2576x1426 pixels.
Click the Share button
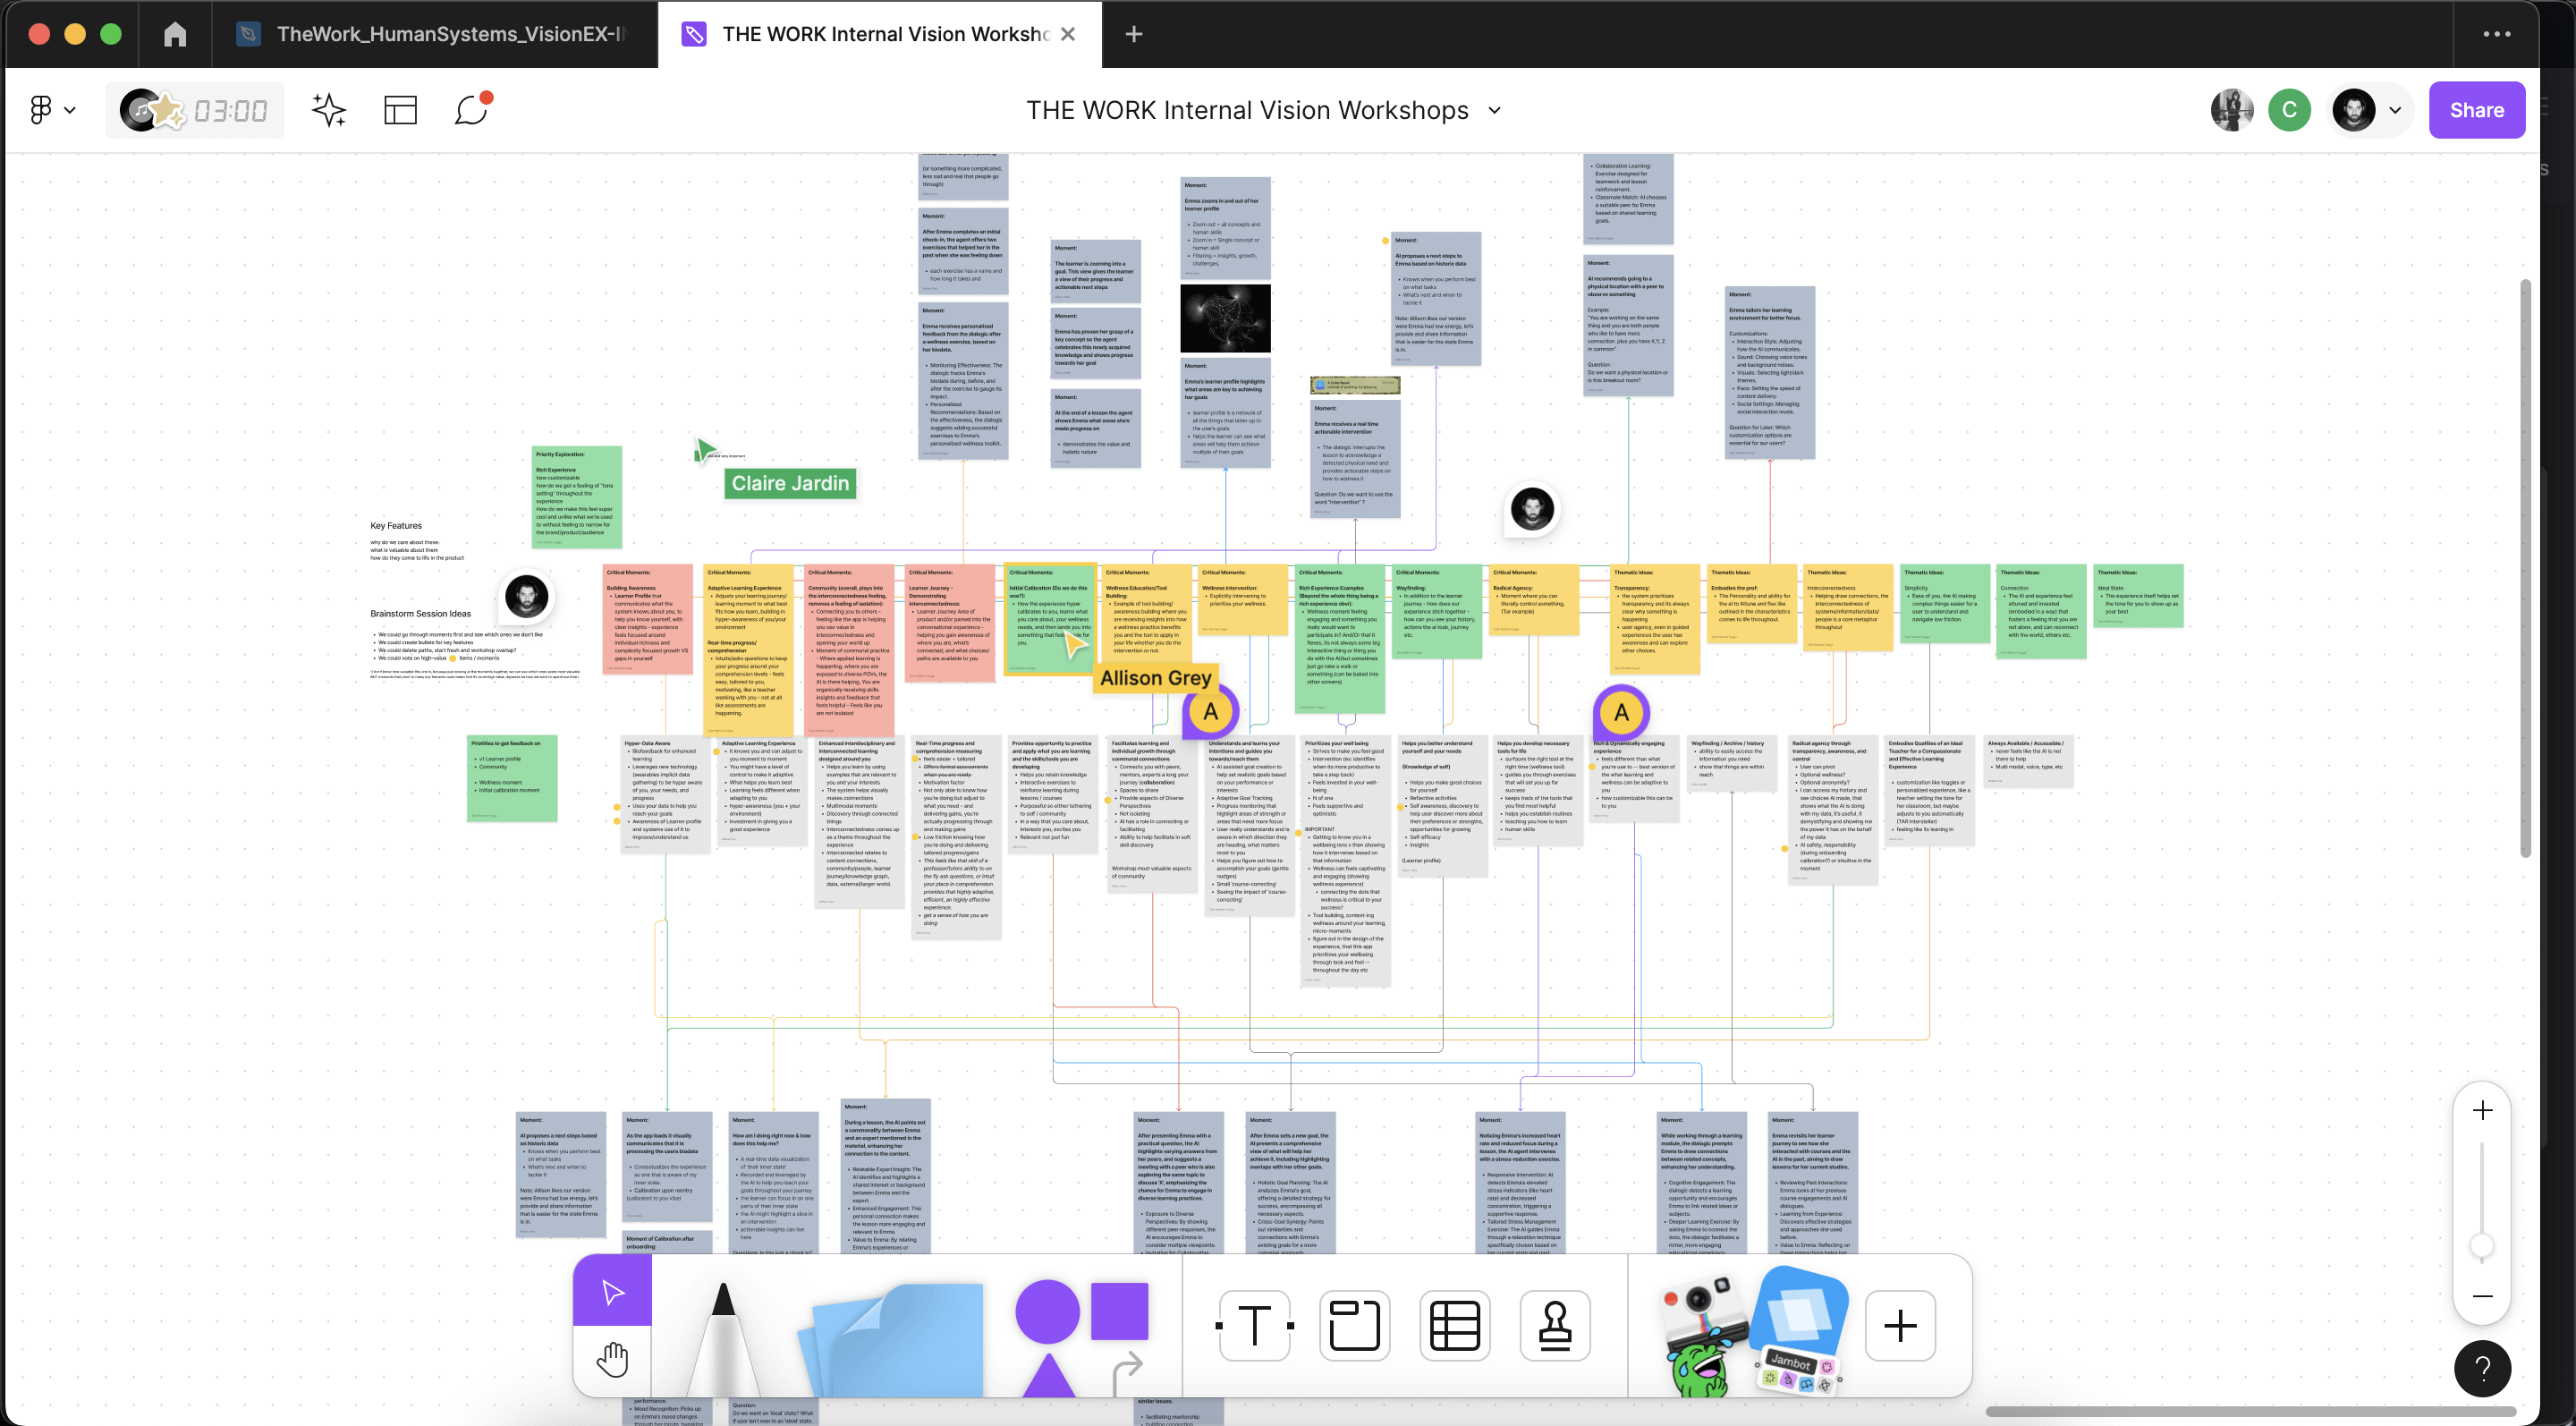click(x=2476, y=110)
